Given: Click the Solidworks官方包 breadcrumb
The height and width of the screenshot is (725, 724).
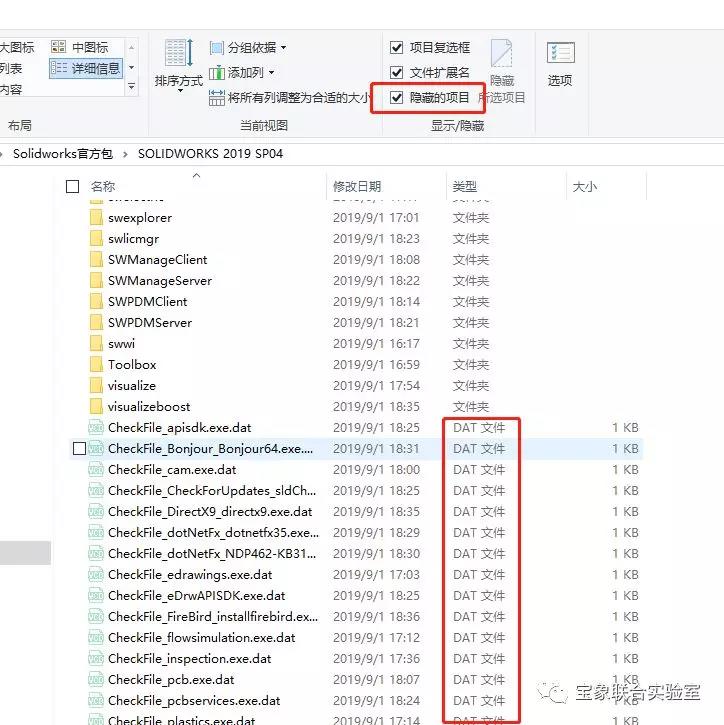Looking at the screenshot, I should click(x=63, y=154).
